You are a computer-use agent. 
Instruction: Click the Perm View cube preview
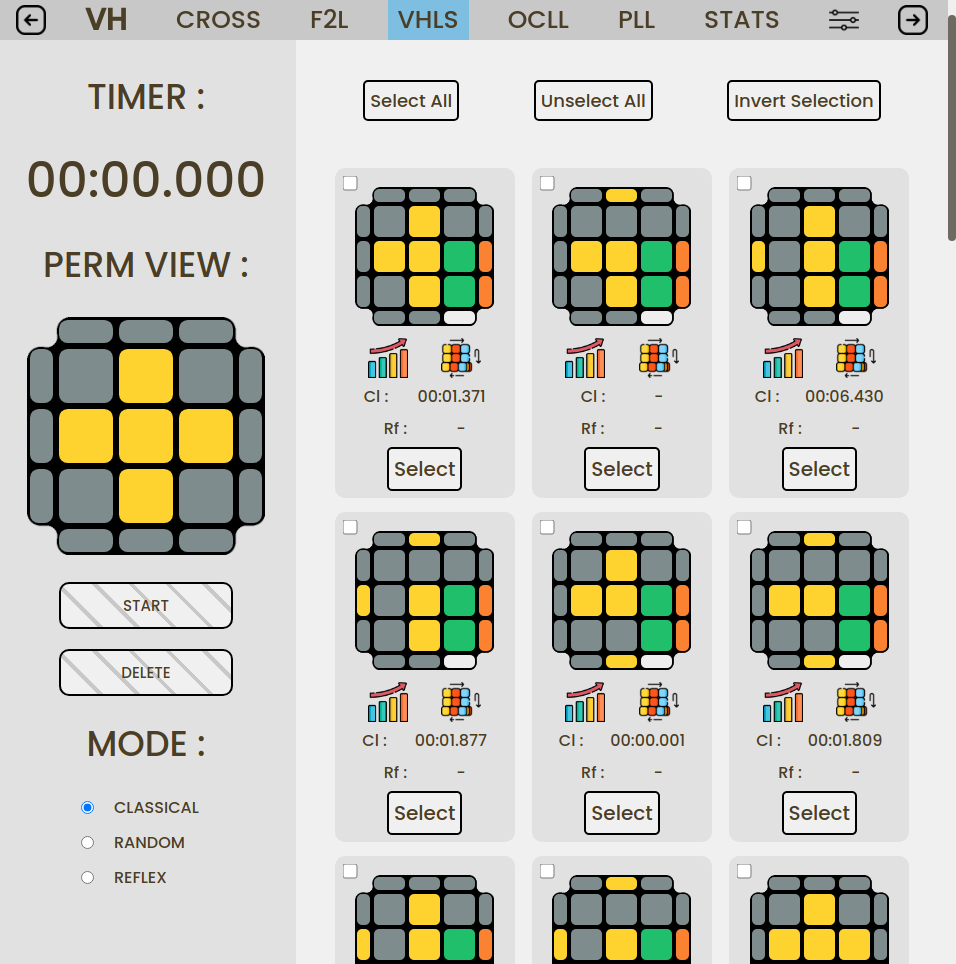point(146,436)
